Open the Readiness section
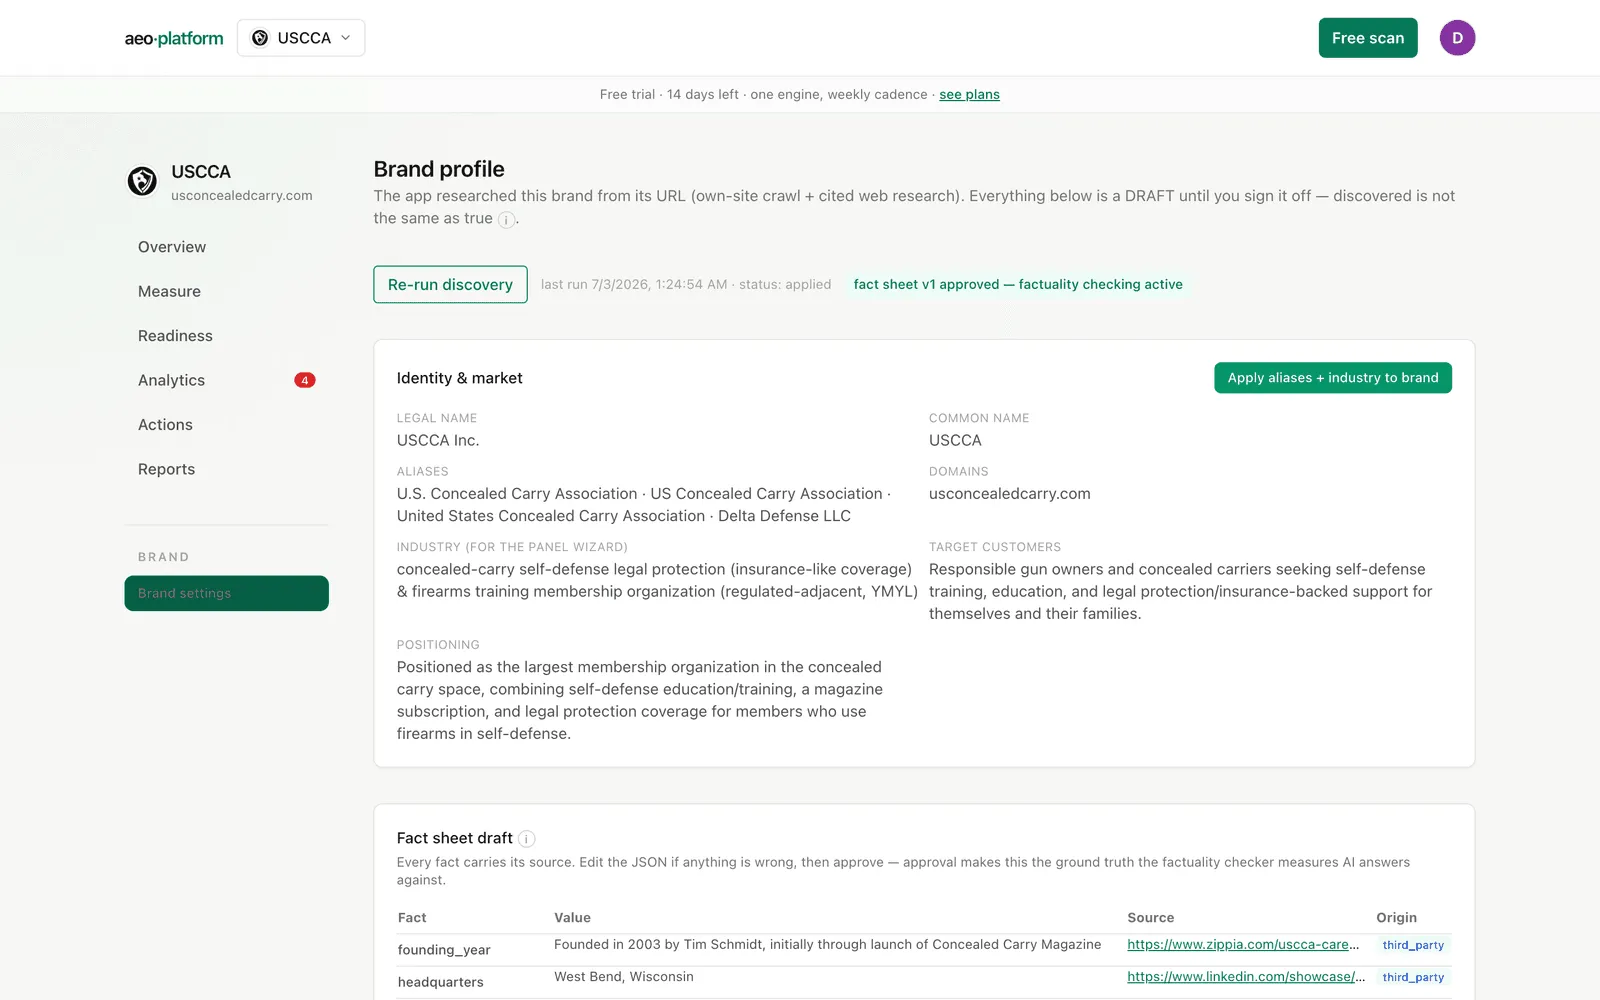1600x1000 pixels. 175,336
